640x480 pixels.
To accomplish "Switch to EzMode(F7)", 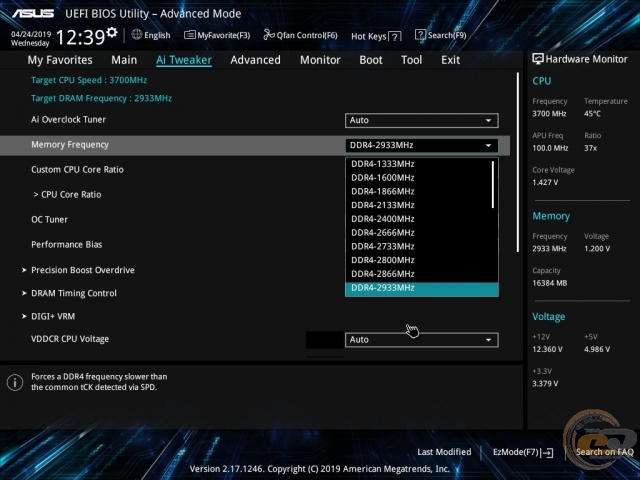I will [523, 452].
